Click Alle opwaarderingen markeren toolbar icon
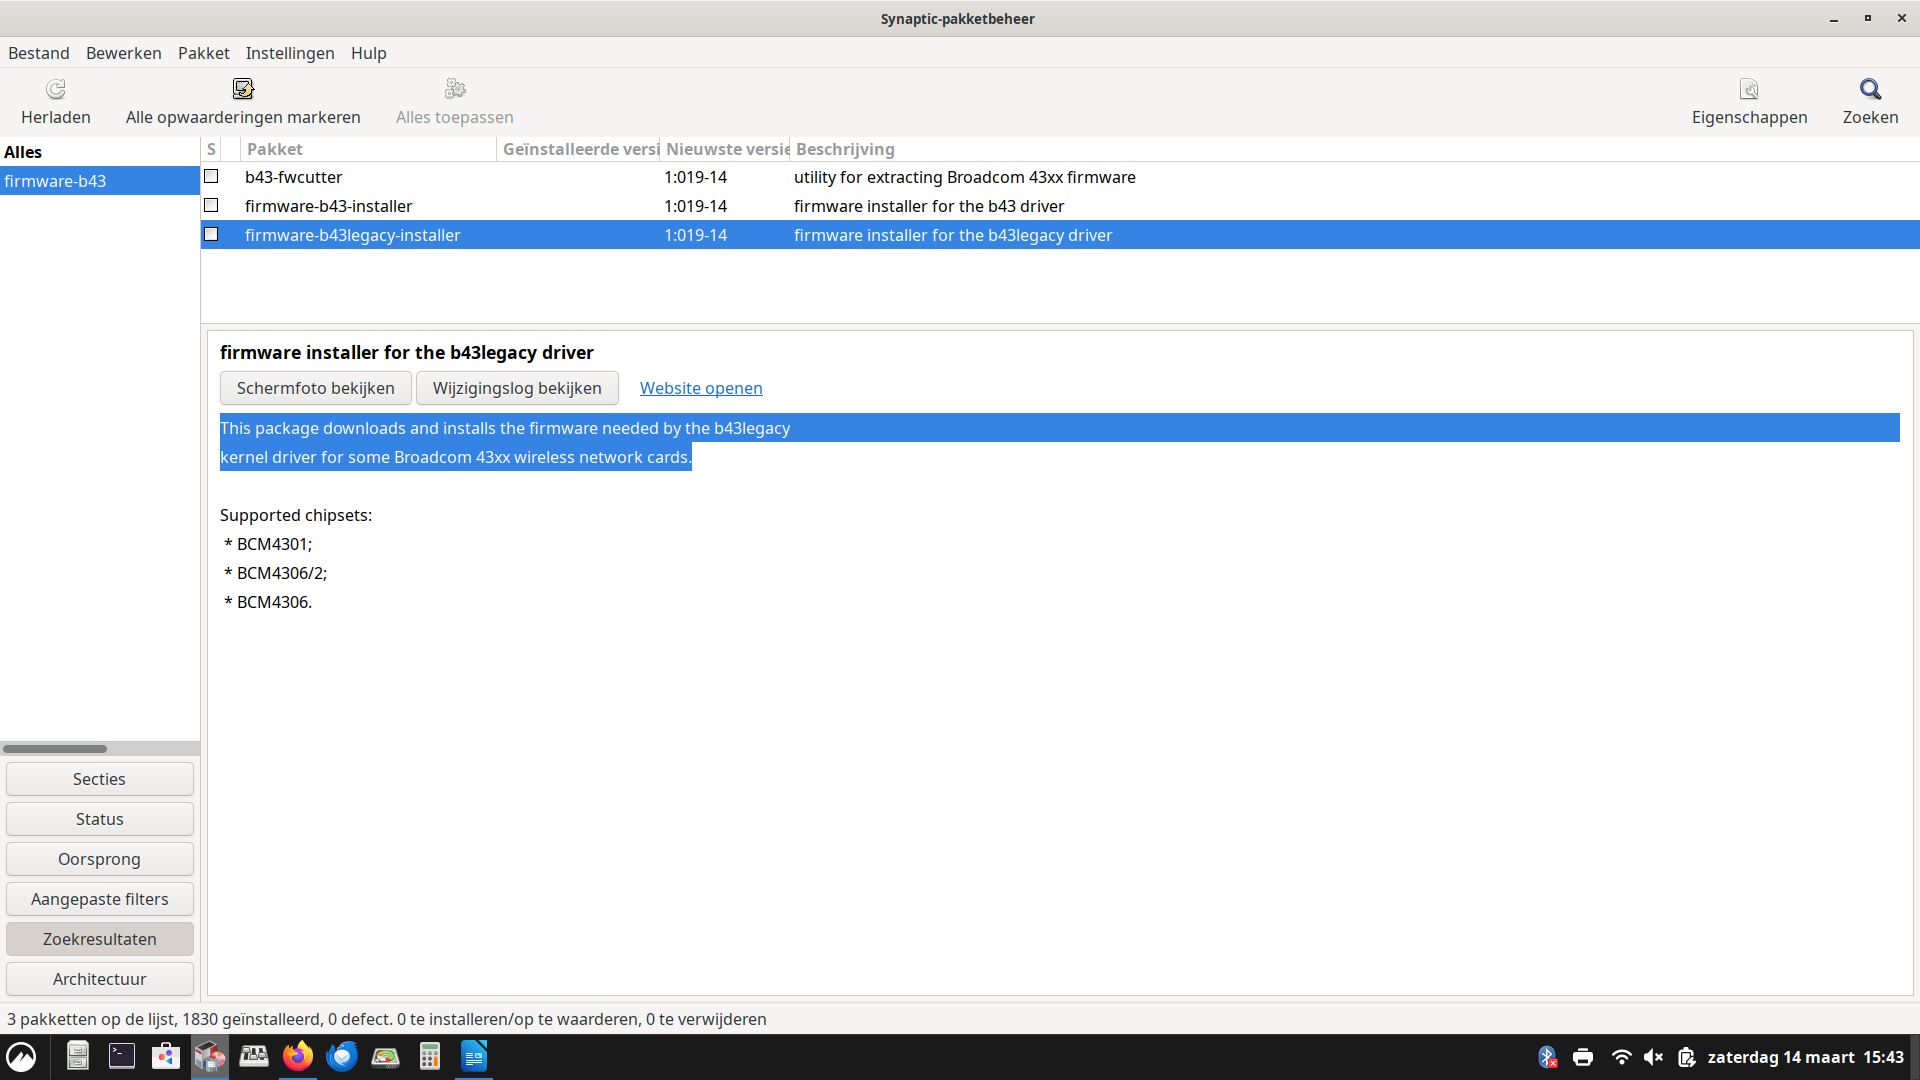The width and height of the screenshot is (1920, 1080). tap(243, 90)
